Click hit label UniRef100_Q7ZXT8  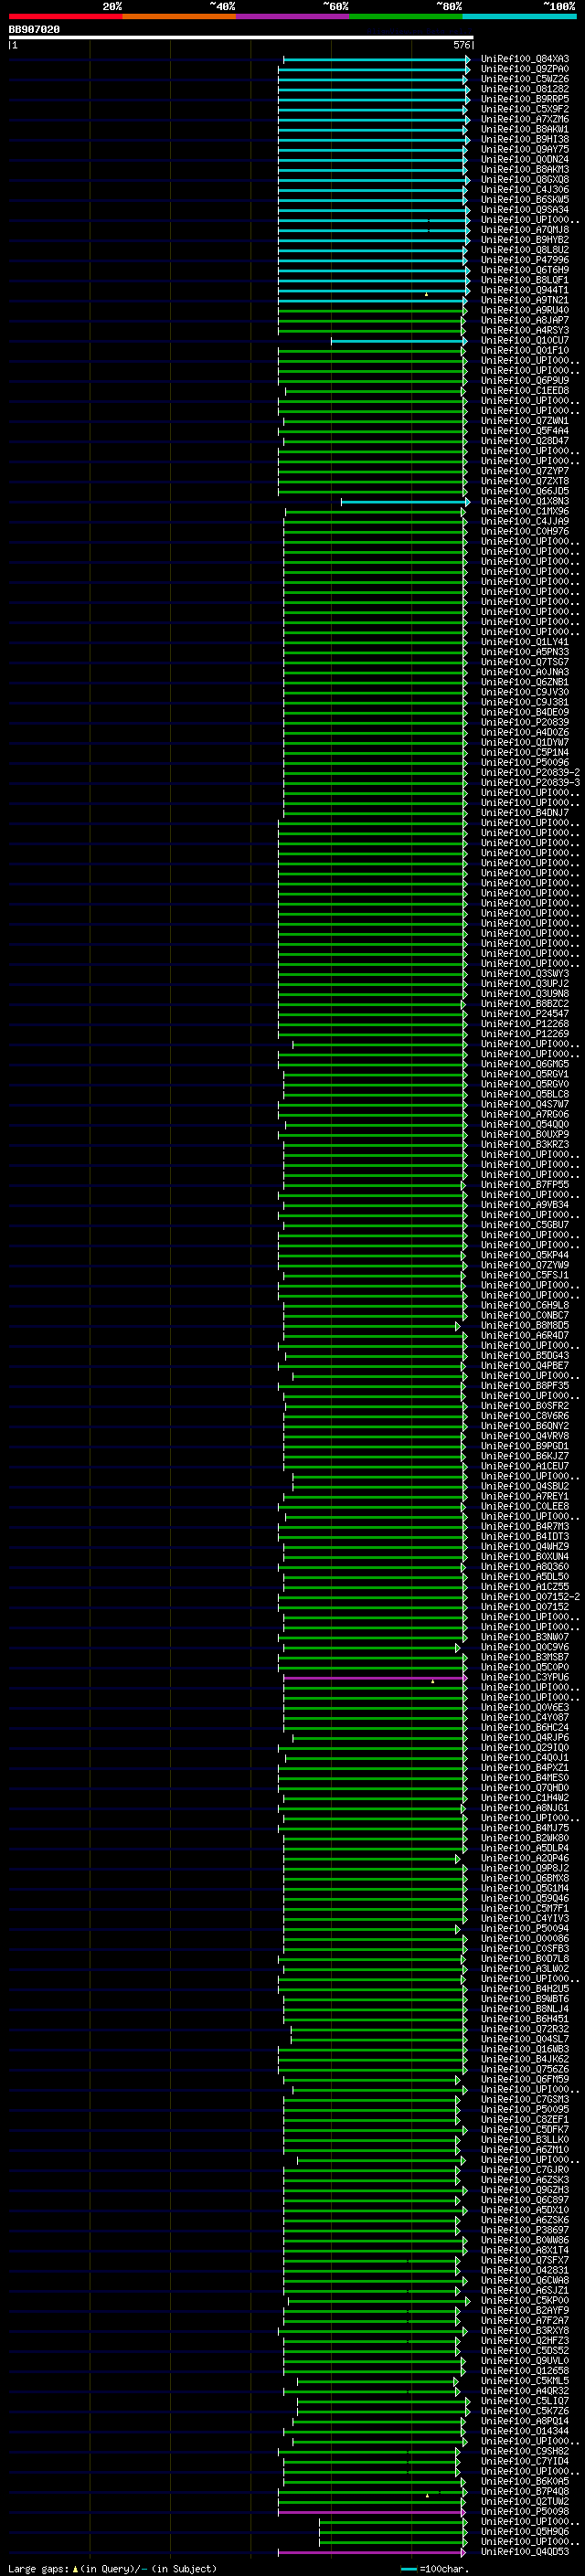[x=525, y=481]
